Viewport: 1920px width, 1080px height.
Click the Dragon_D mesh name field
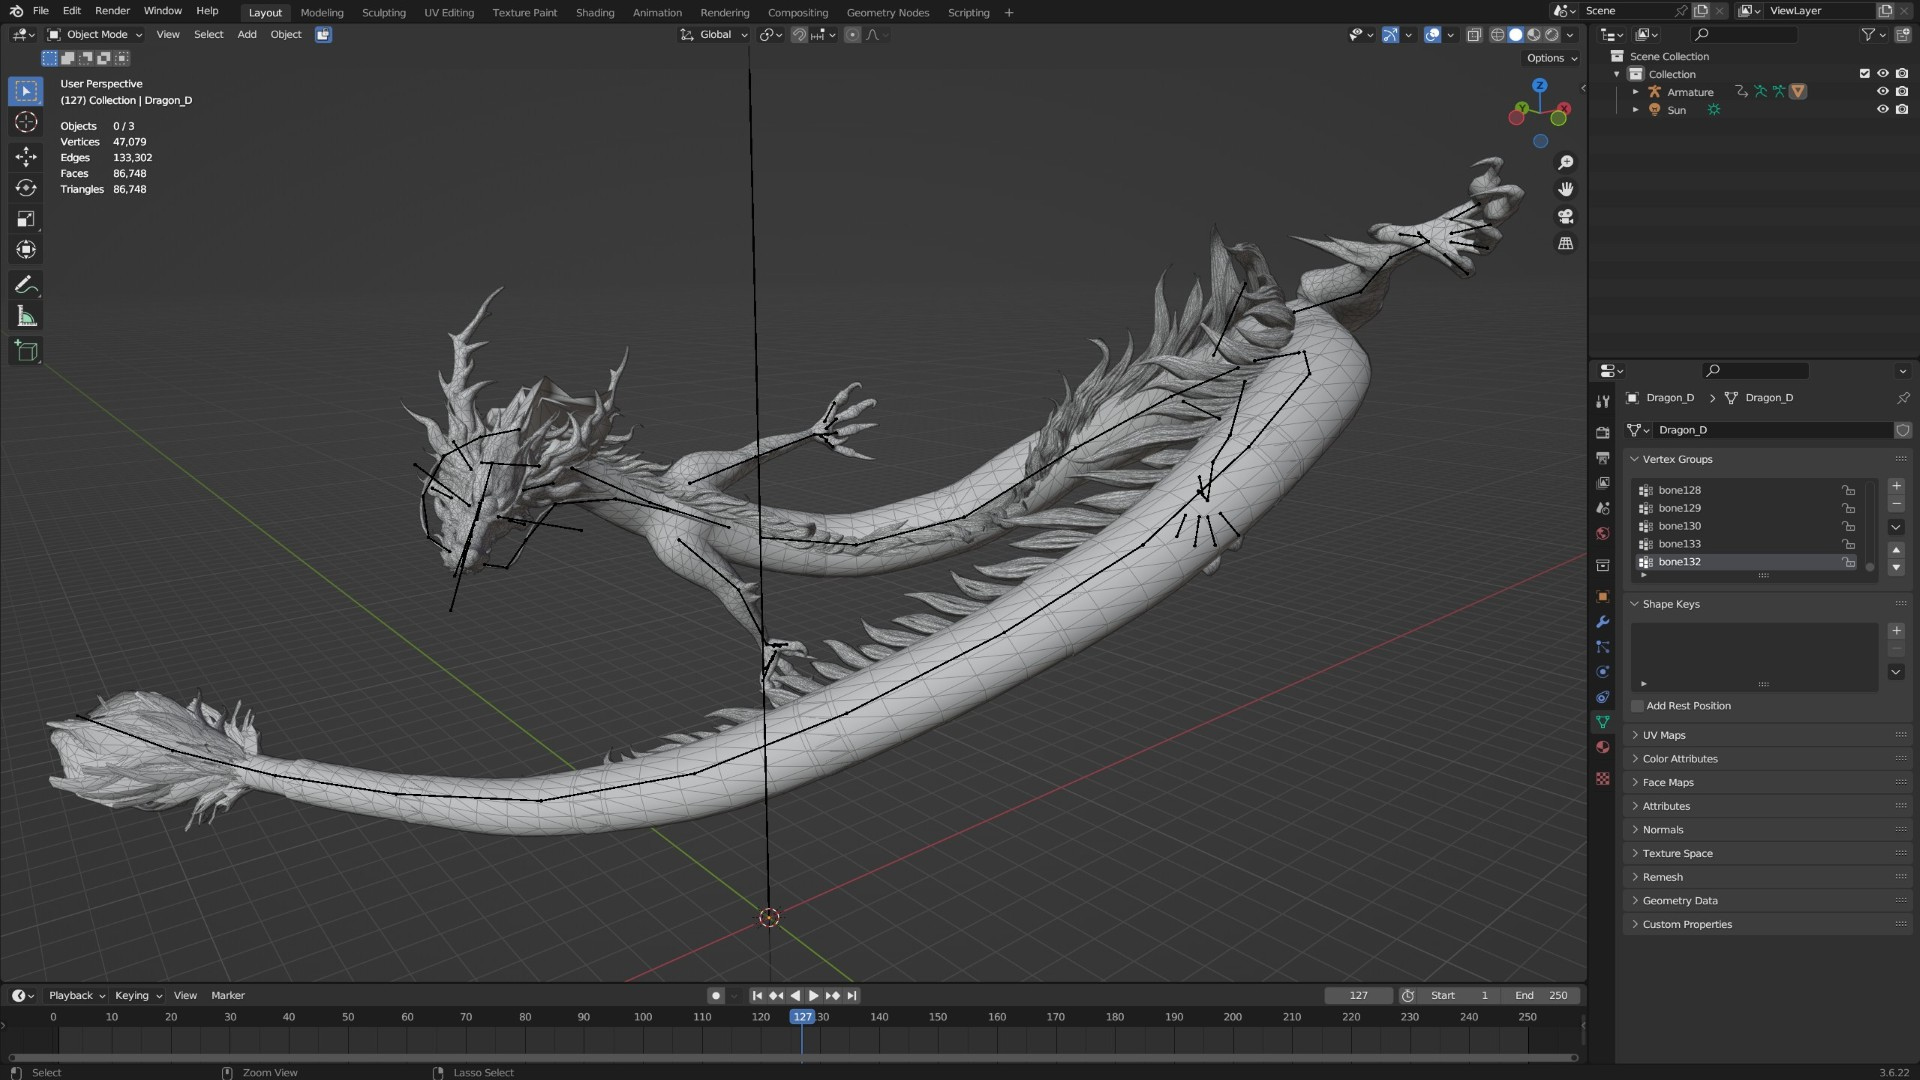tap(1773, 430)
